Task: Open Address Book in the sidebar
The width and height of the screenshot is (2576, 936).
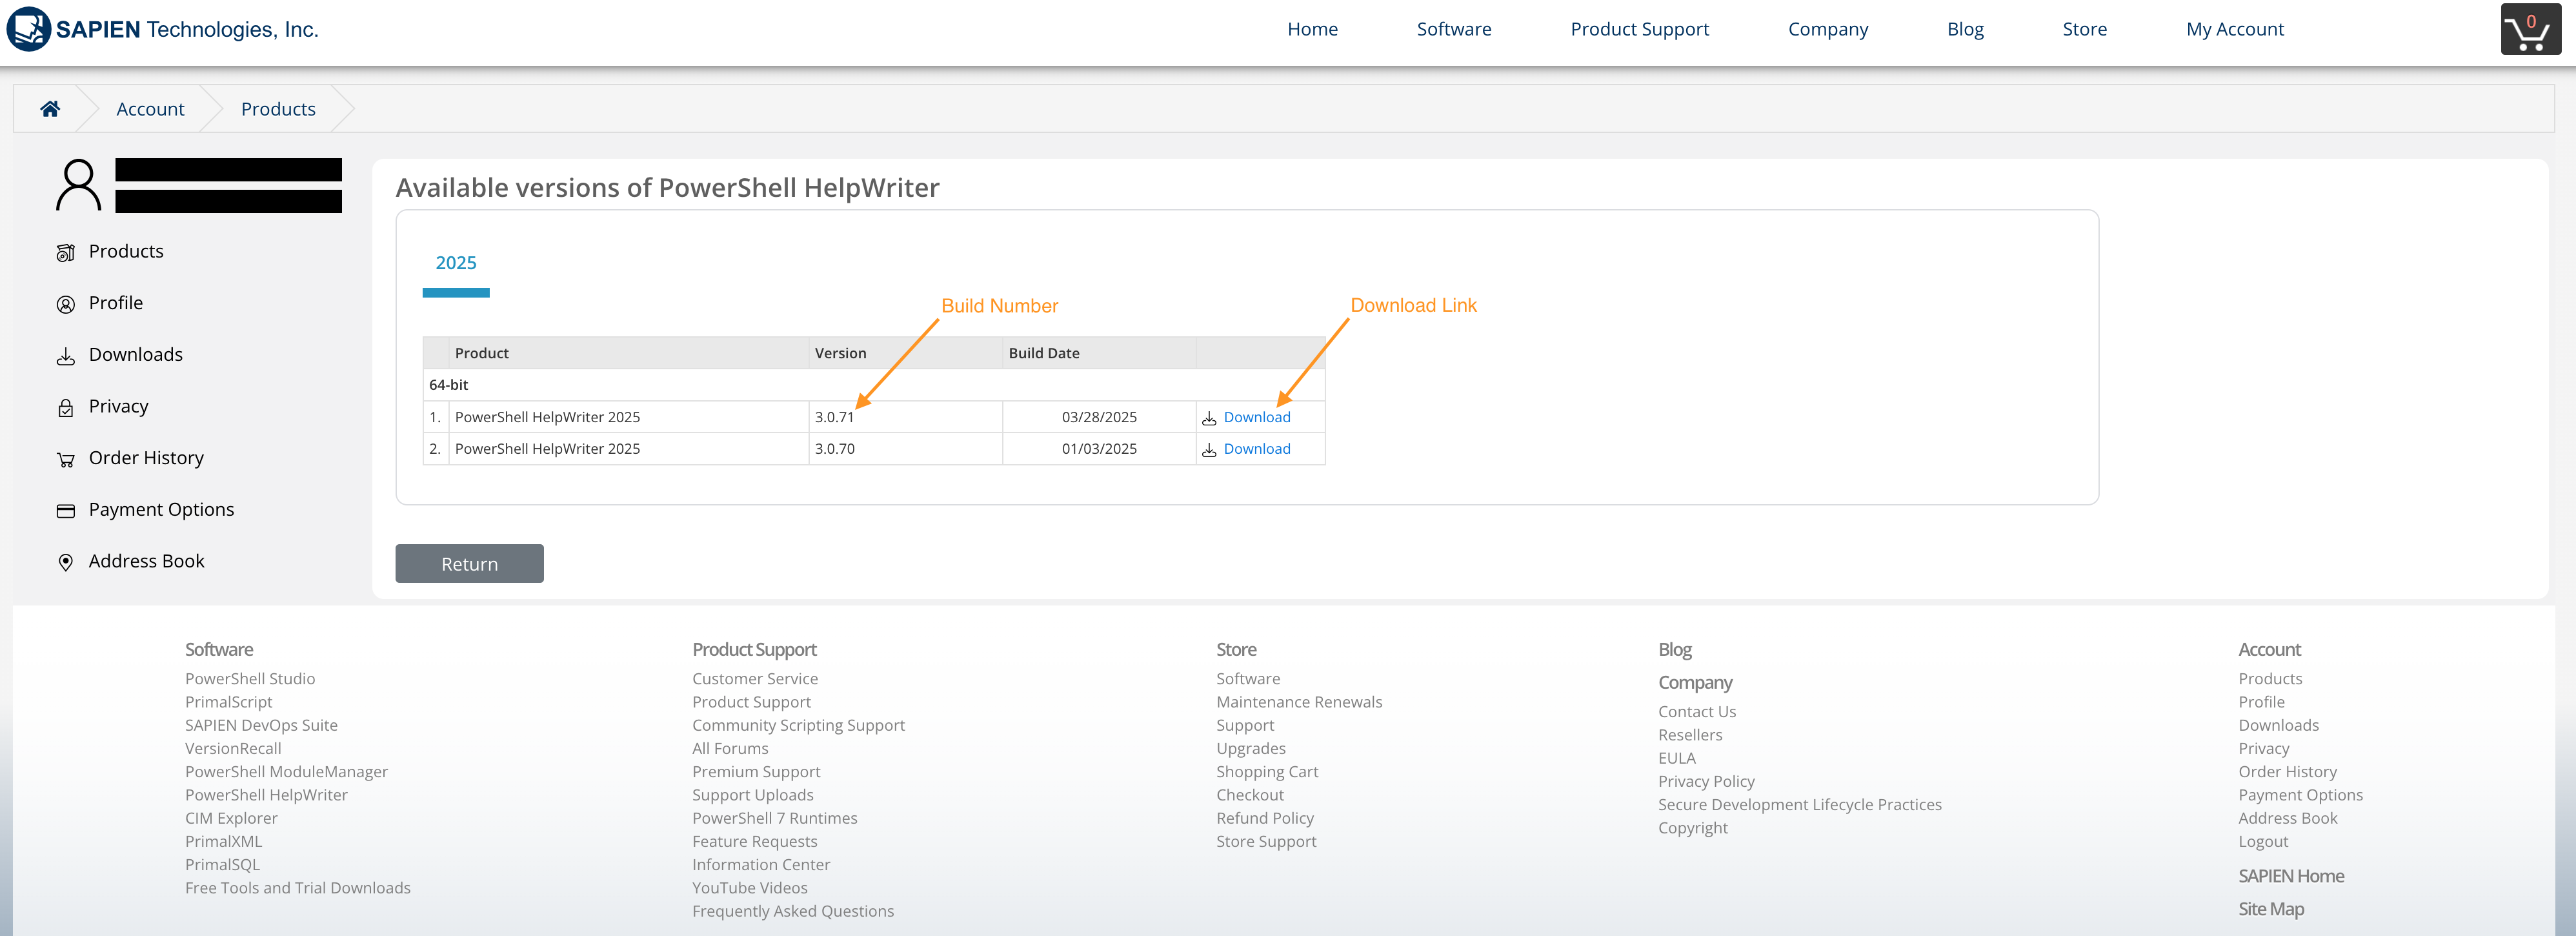Action: tap(146, 561)
